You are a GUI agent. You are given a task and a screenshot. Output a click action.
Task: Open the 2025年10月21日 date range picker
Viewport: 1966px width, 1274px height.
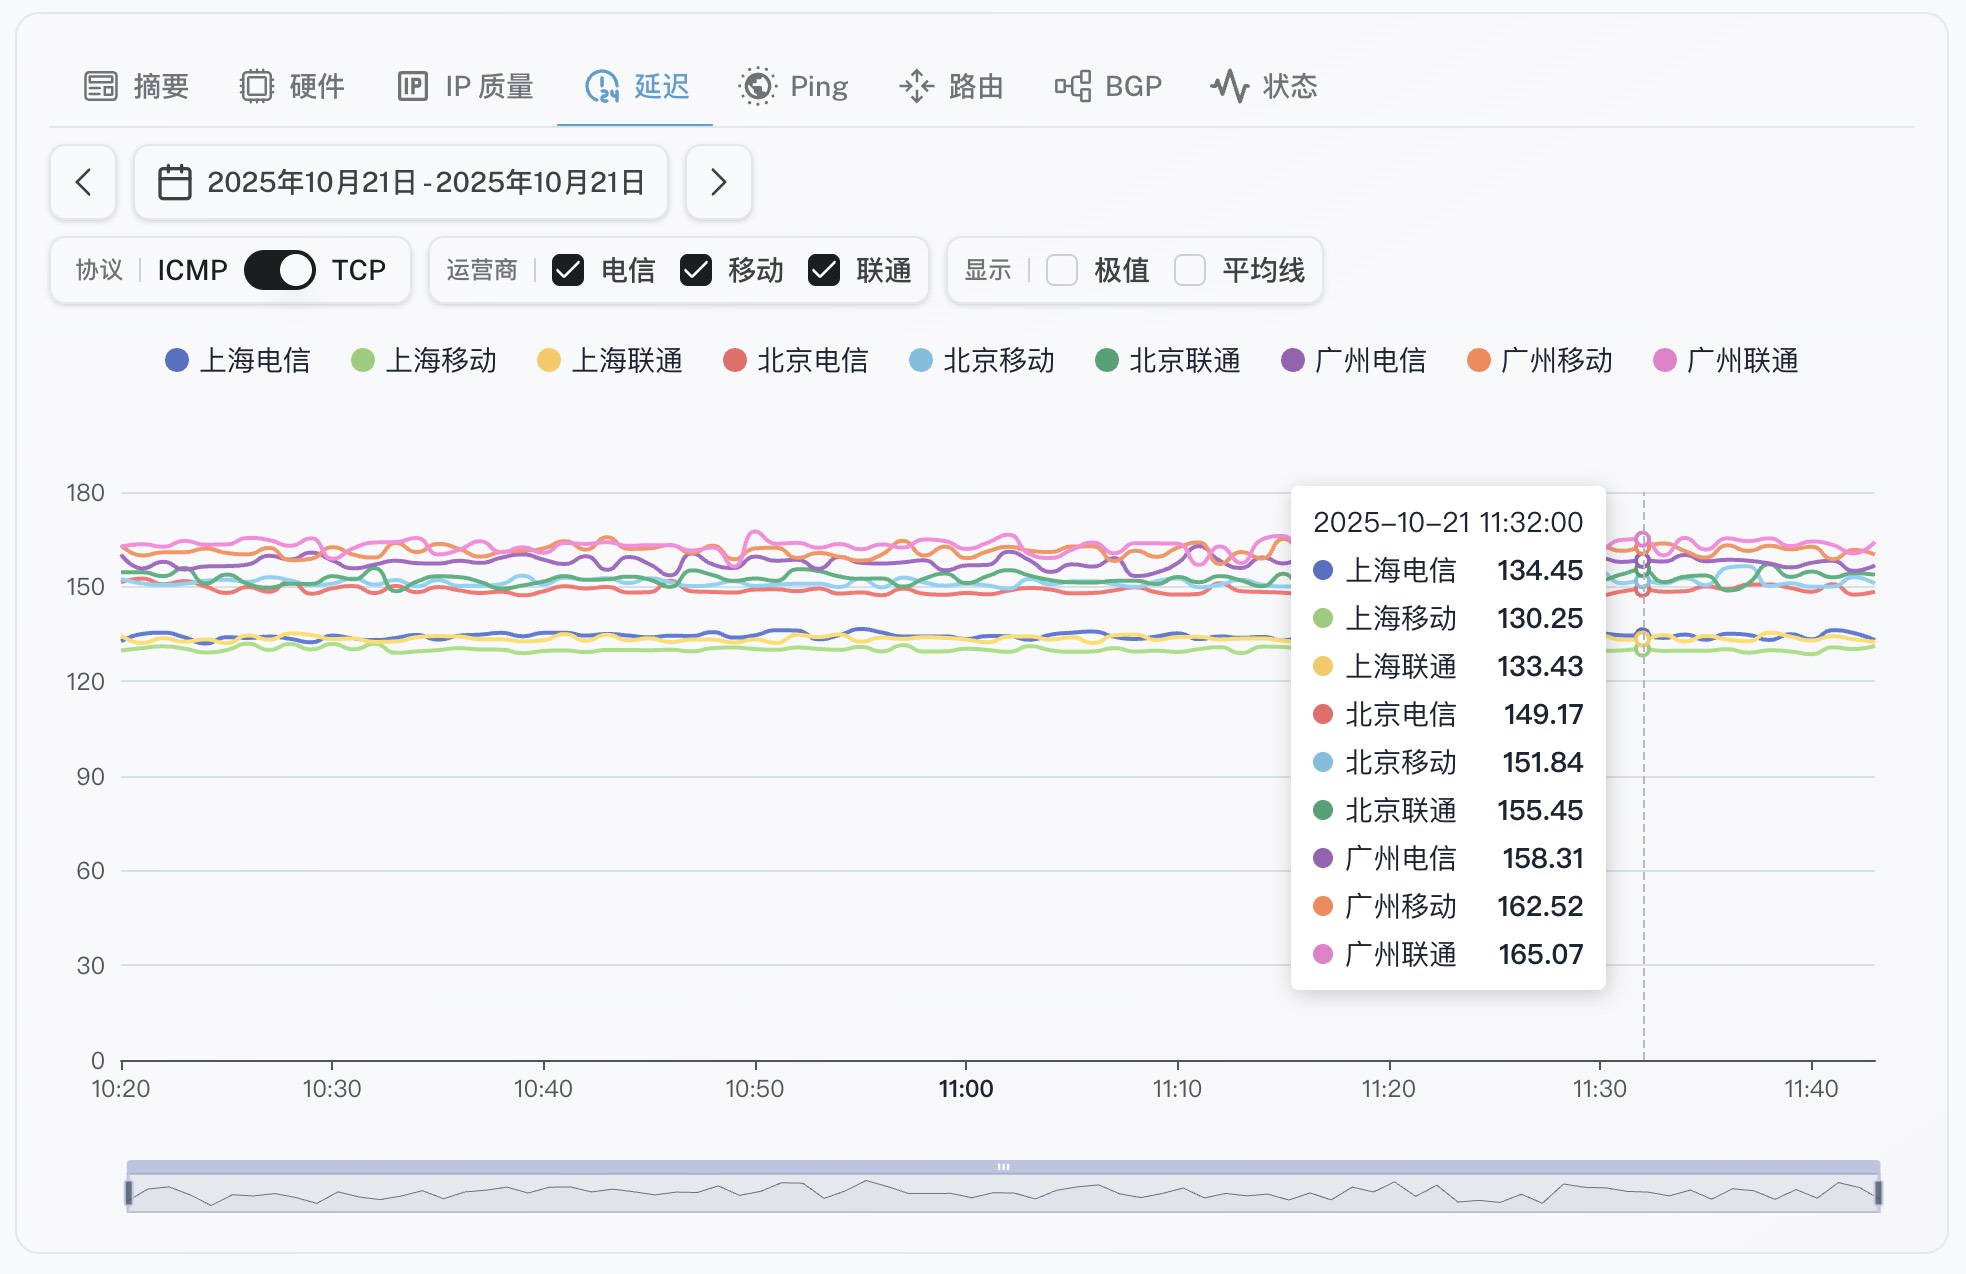pyautogui.click(x=425, y=182)
